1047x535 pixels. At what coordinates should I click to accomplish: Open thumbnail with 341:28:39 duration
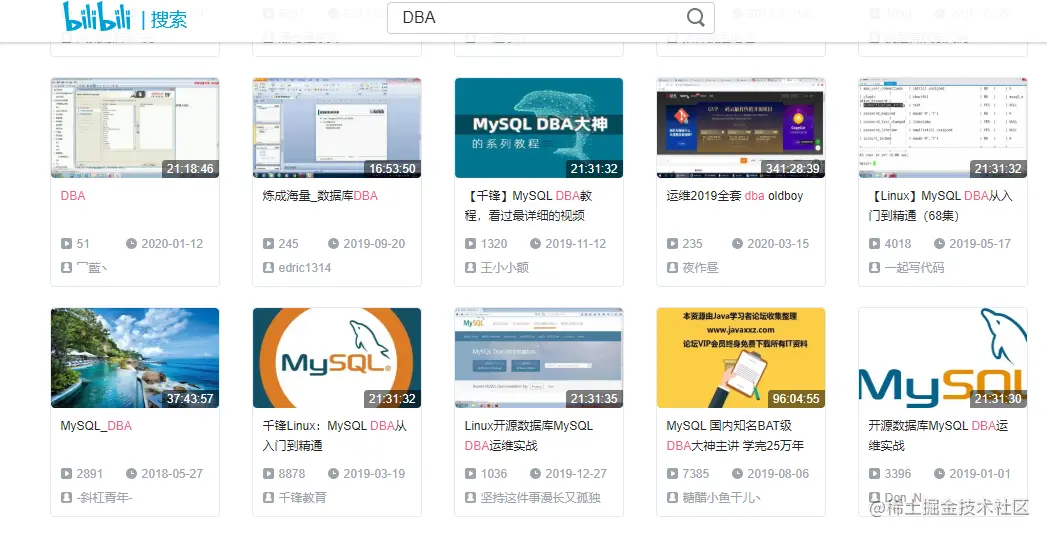point(741,128)
